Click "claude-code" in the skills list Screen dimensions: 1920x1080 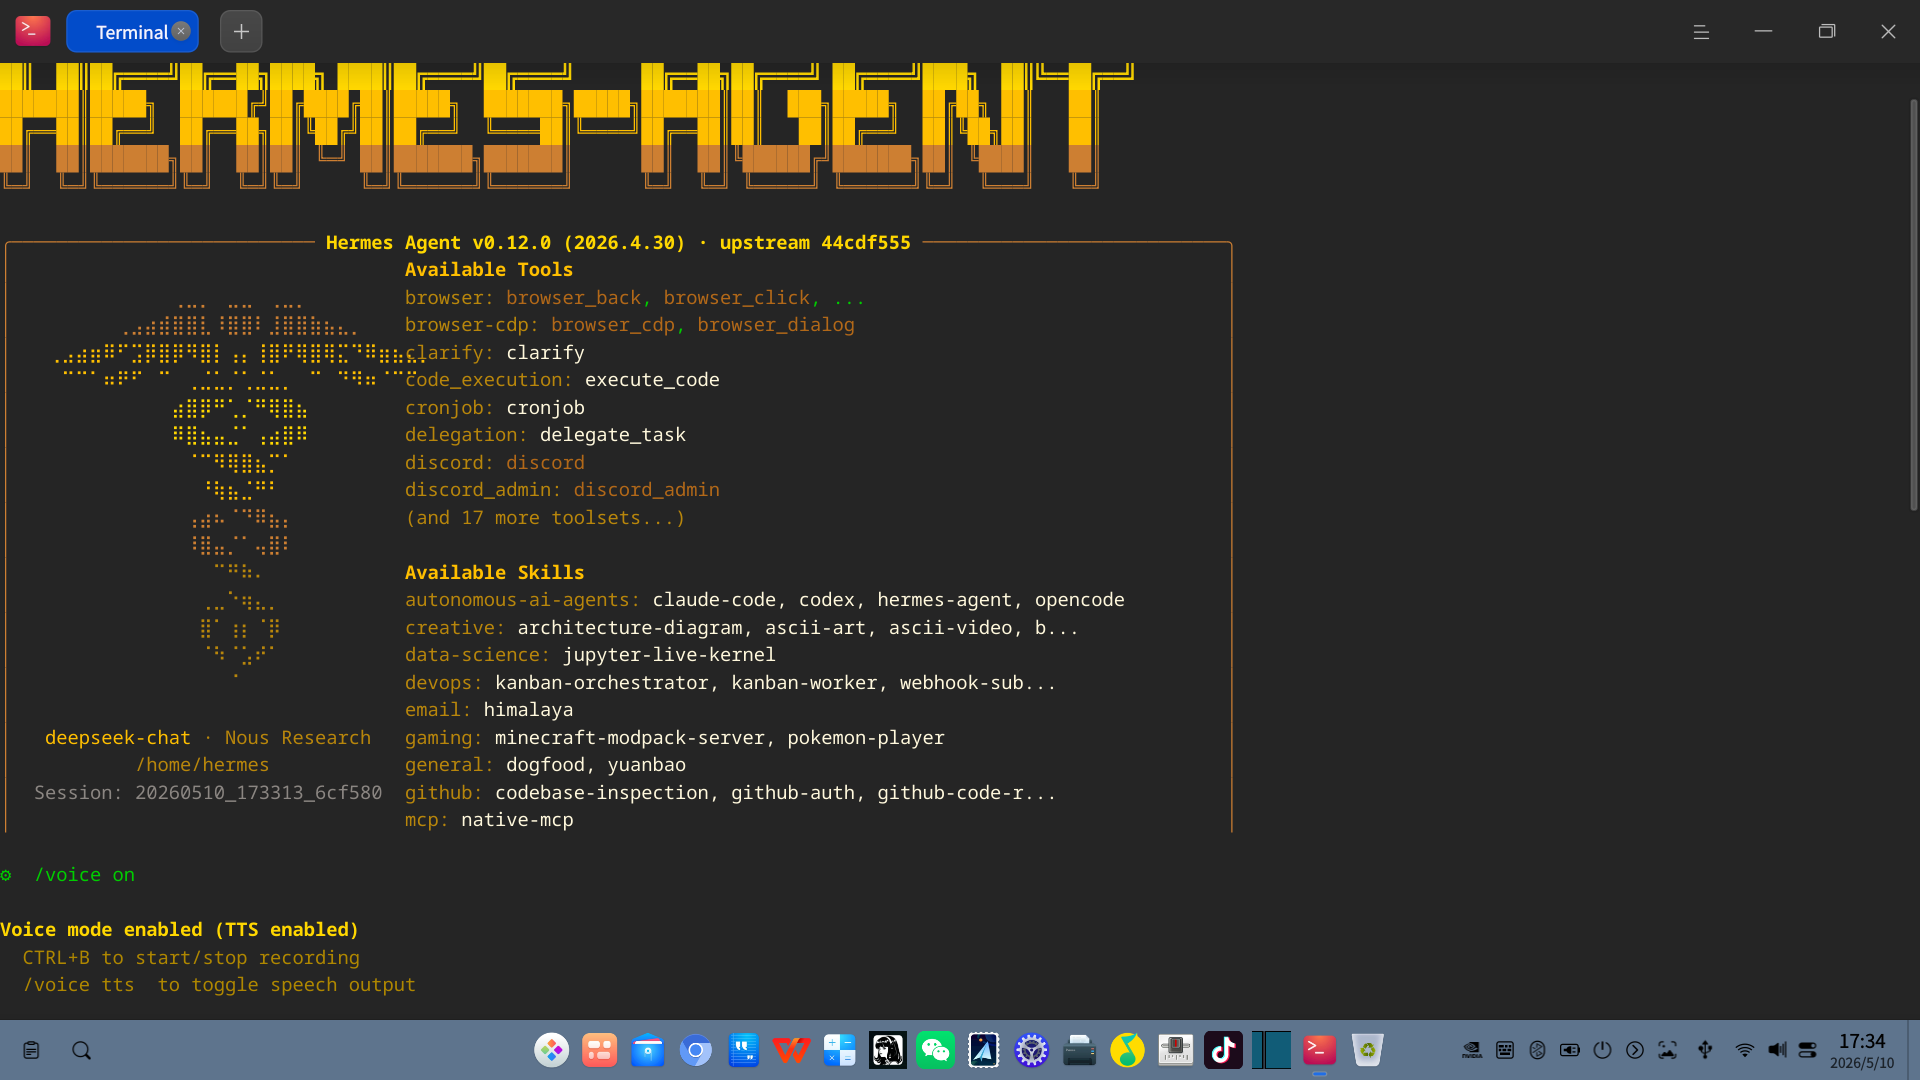tap(714, 600)
